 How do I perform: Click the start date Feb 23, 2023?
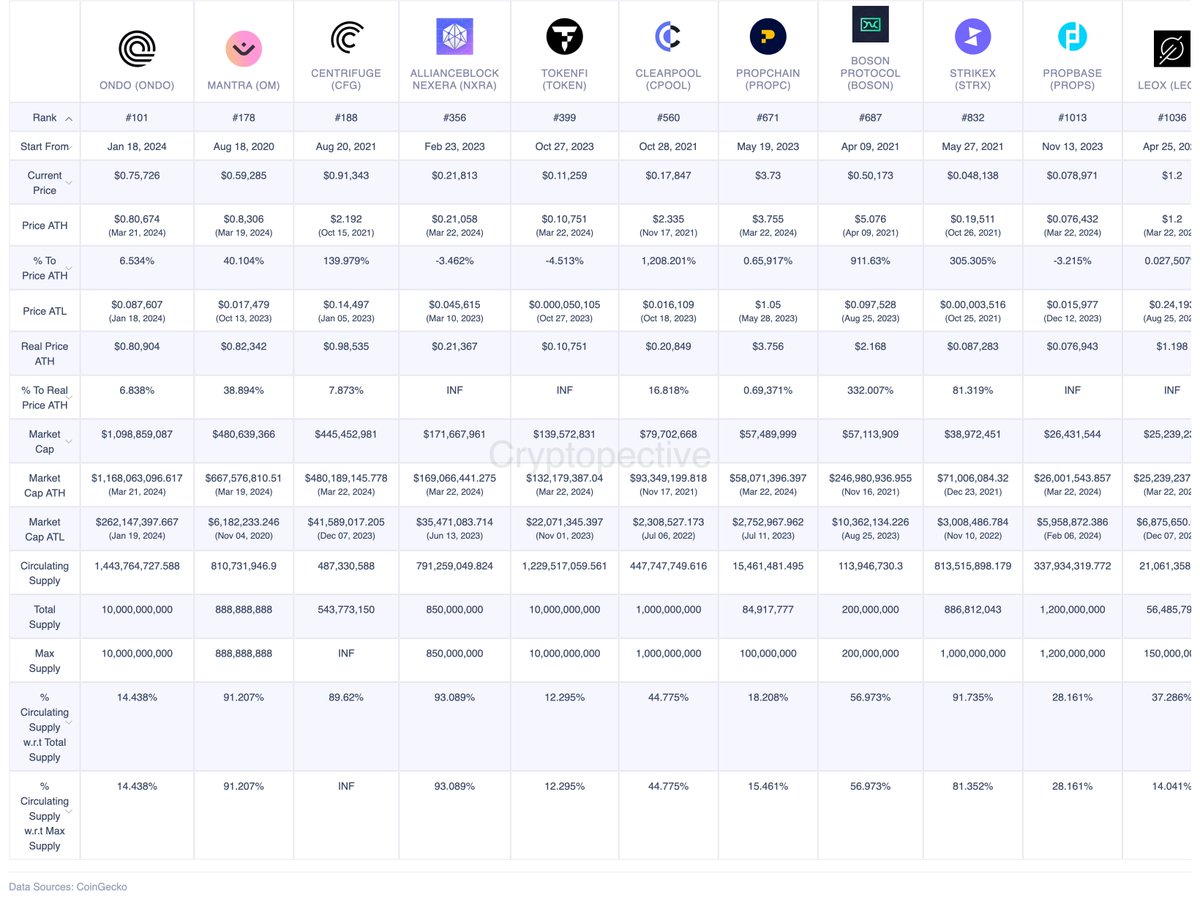(x=454, y=147)
